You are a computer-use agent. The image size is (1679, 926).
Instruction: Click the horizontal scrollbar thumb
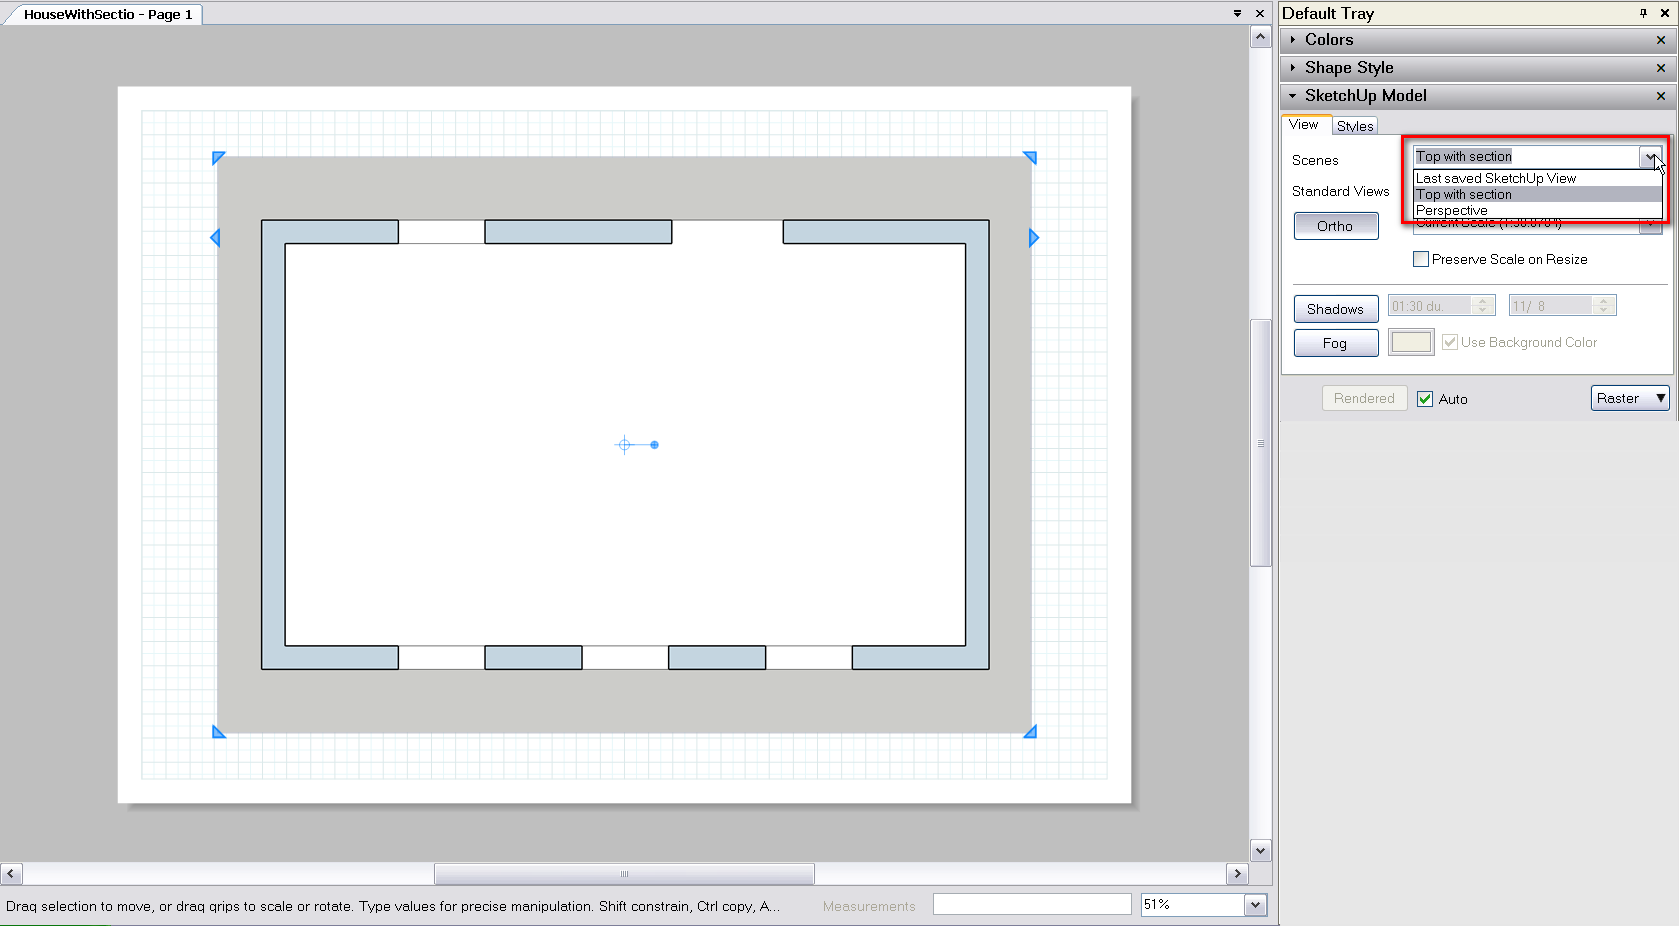pos(624,874)
